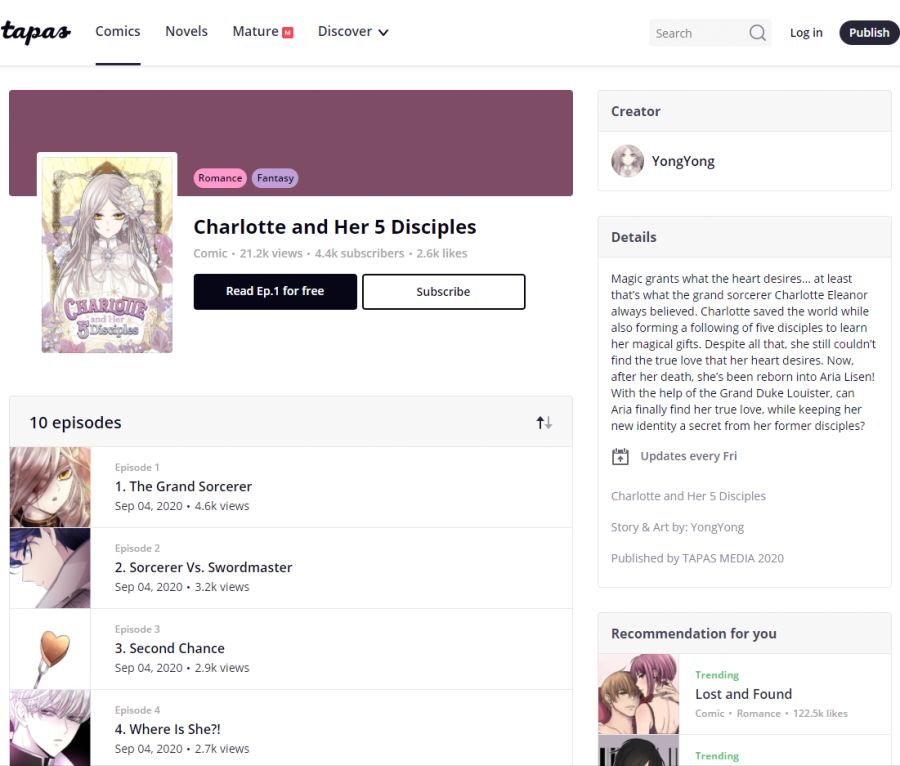
Task: Click the sort episodes order icon
Action: click(544, 423)
